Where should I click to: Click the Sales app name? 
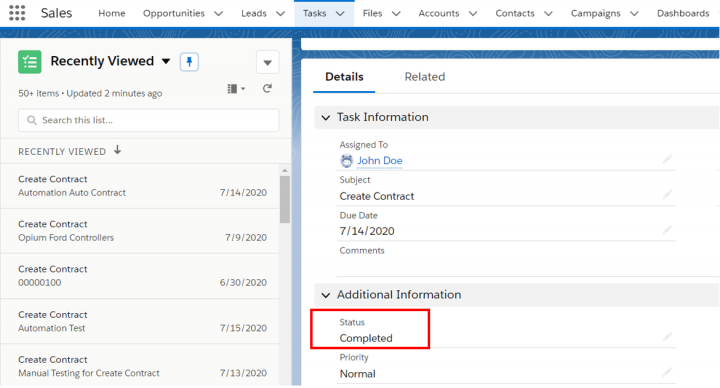[56, 13]
